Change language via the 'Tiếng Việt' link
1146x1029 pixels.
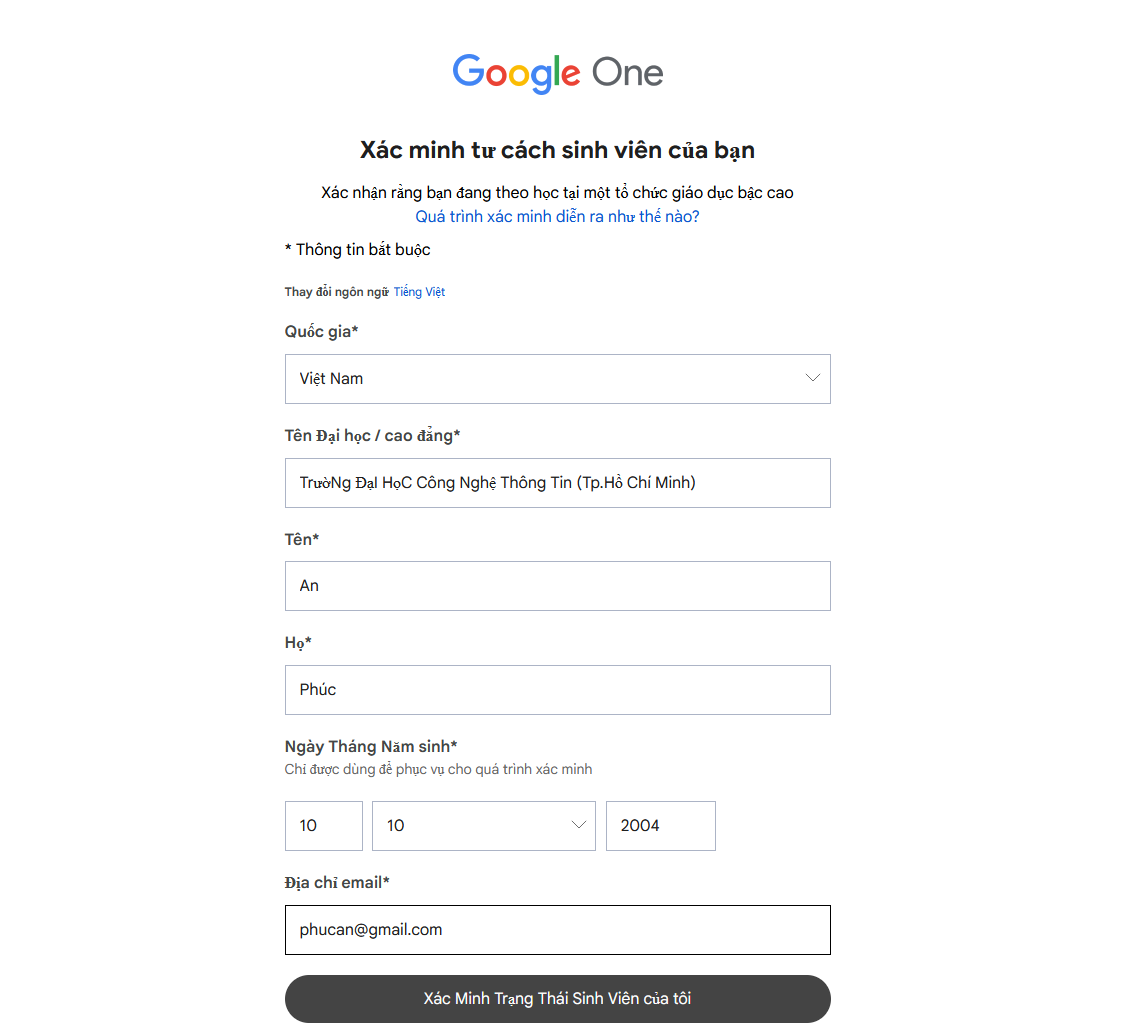(x=419, y=292)
